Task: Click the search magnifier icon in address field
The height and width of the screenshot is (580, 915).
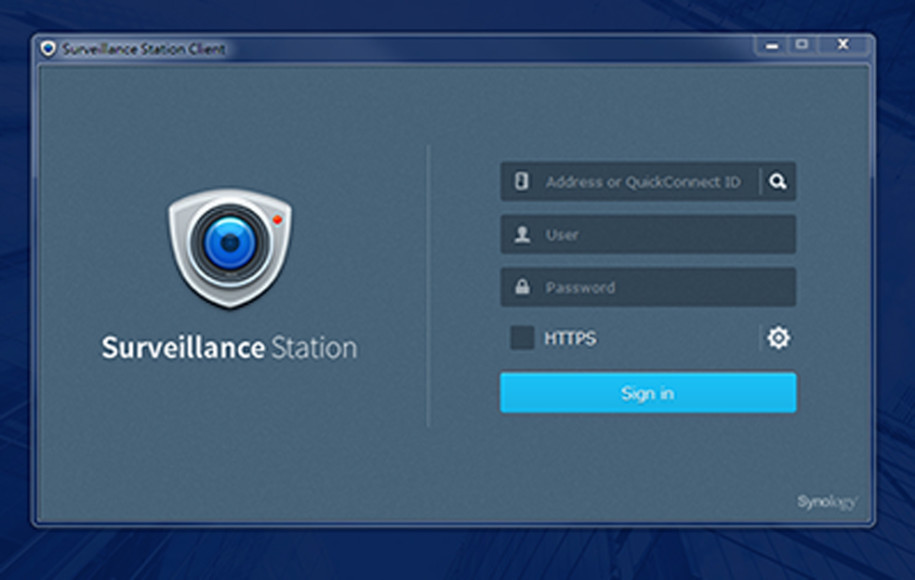Action: tap(777, 181)
